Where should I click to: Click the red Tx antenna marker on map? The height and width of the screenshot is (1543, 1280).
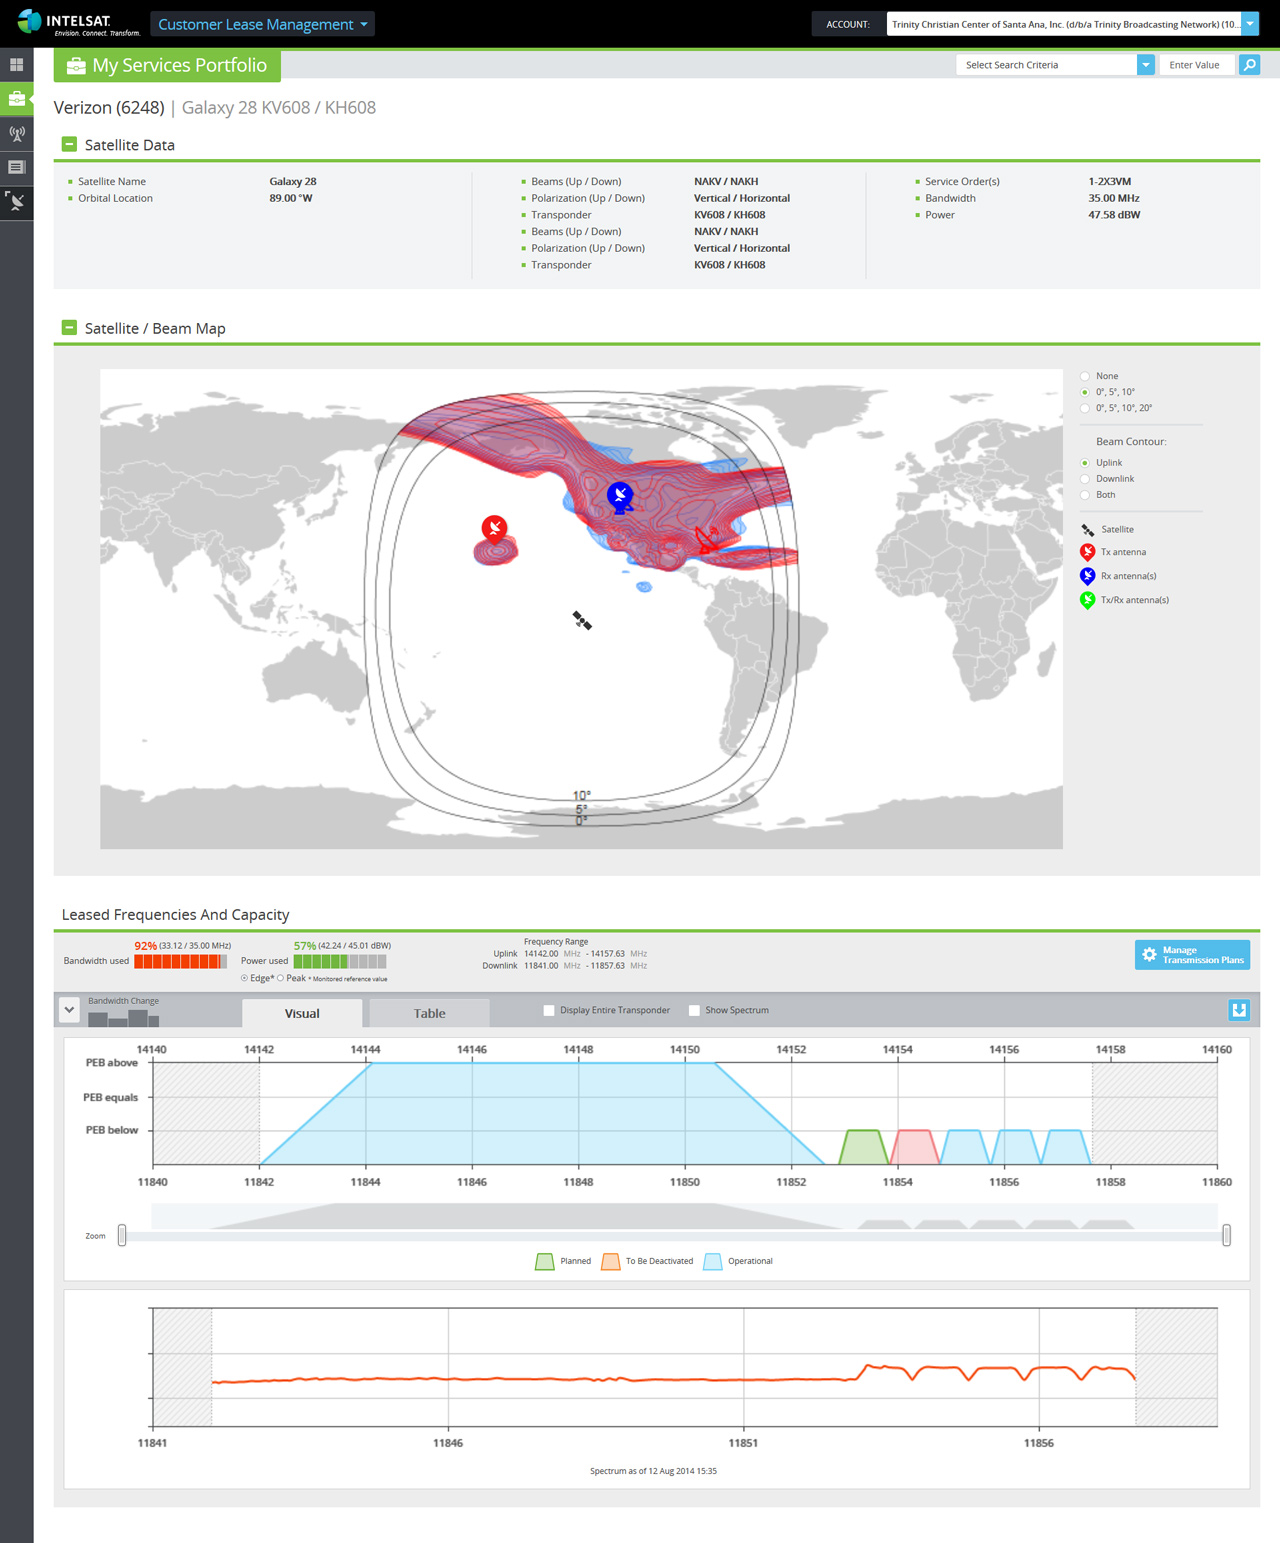pyautogui.click(x=494, y=528)
